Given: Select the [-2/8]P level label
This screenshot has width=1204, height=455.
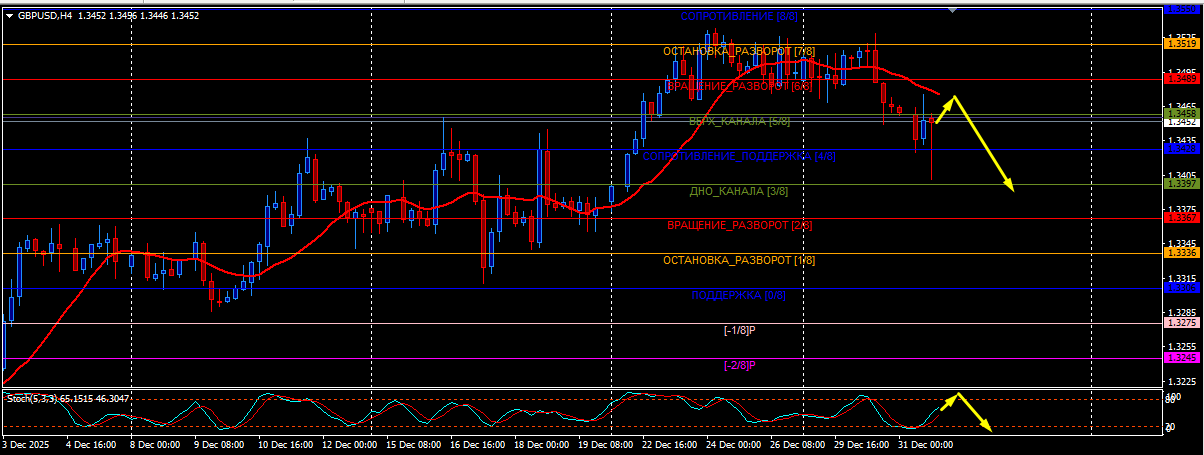Looking at the screenshot, I should pyautogui.click(x=739, y=366).
